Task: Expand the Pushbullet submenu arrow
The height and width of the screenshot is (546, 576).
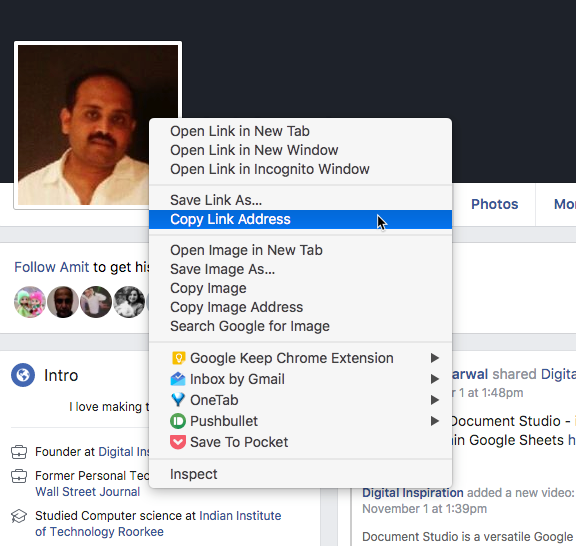Action: point(435,421)
